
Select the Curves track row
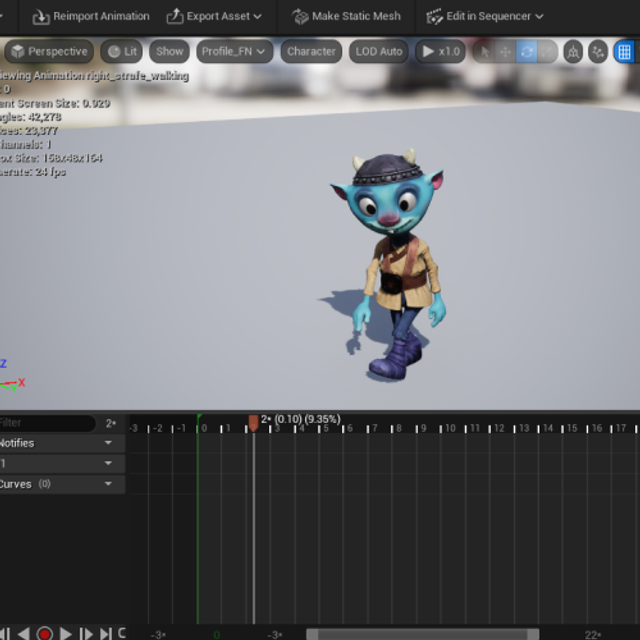coord(62,484)
